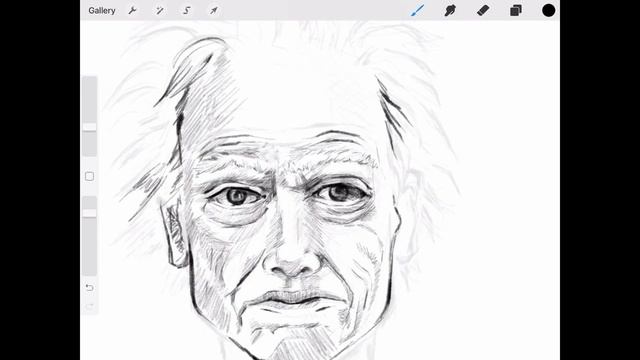Open the Actions wrench menu

click(132, 11)
